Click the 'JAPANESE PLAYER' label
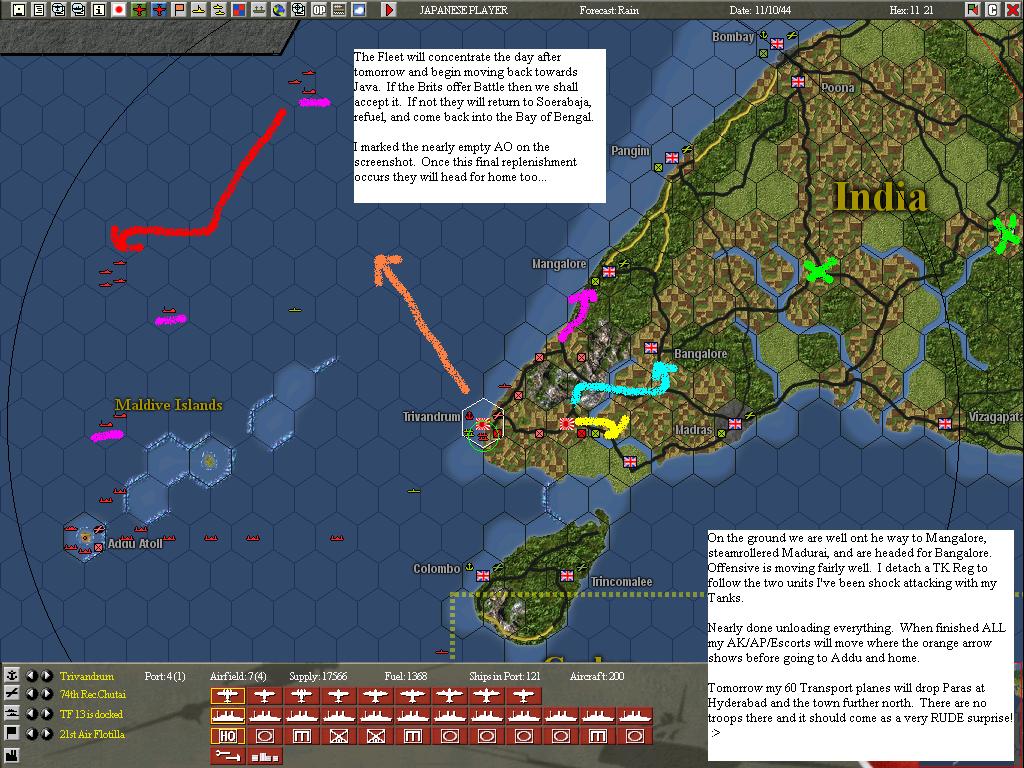The width and height of the screenshot is (1024, 768). pos(463,10)
